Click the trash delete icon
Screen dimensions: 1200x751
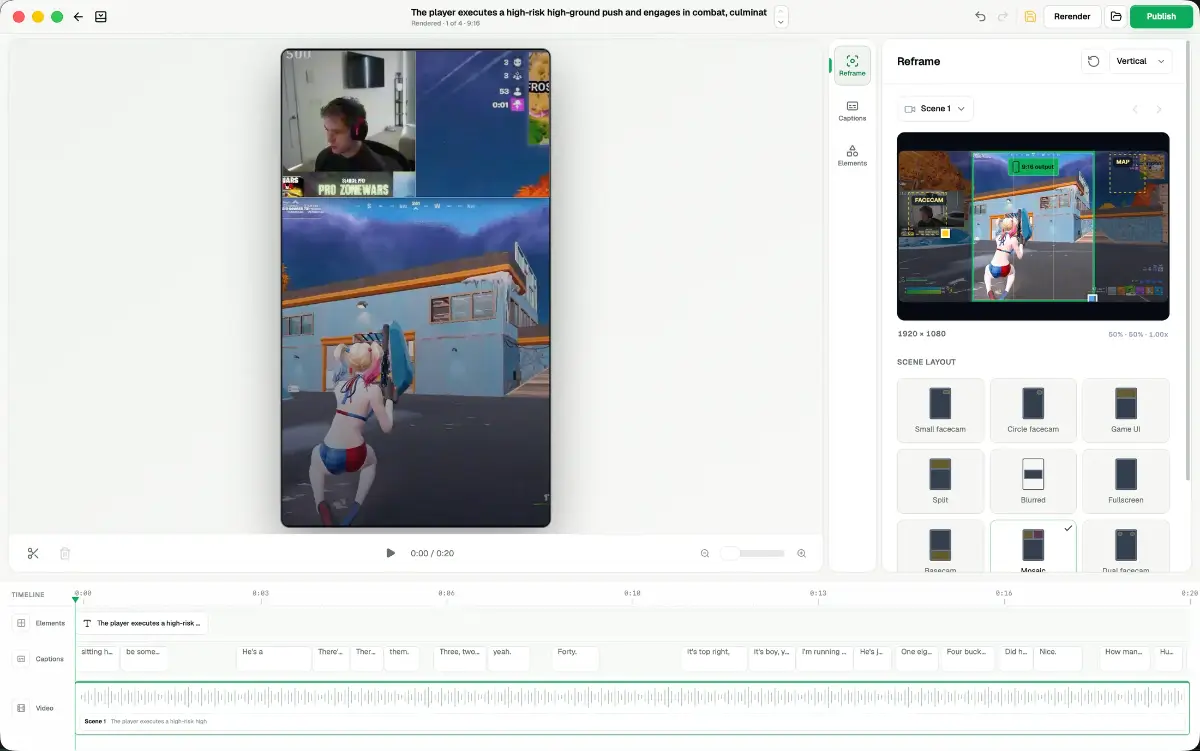pos(65,553)
